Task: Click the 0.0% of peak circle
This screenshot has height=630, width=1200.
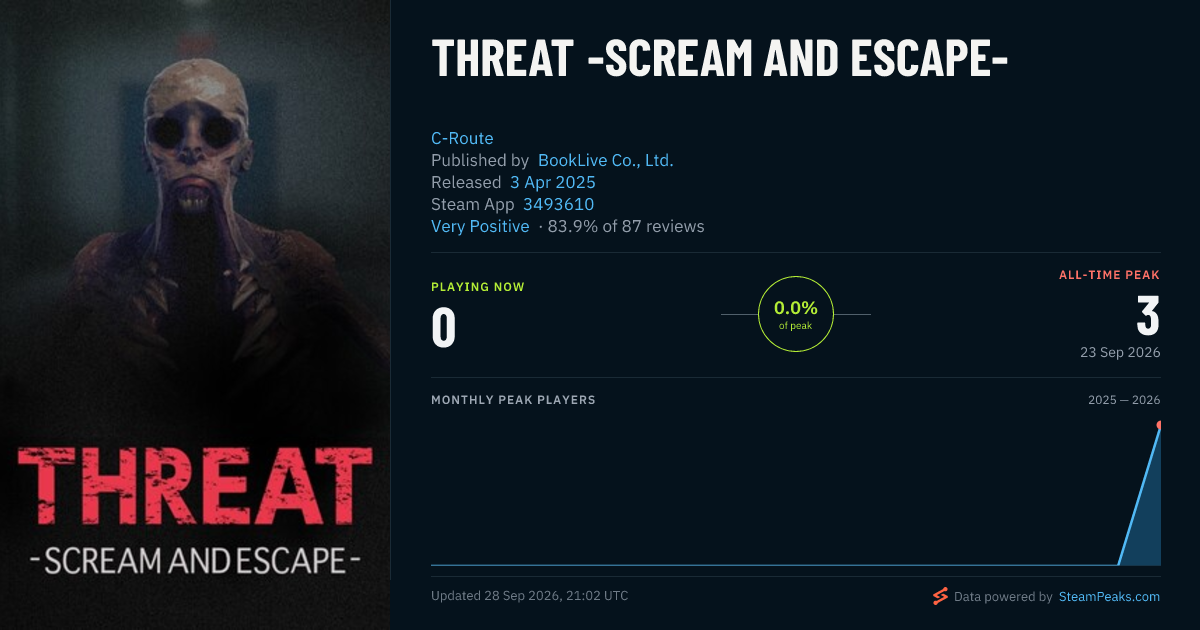Action: pyautogui.click(x=796, y=314)
